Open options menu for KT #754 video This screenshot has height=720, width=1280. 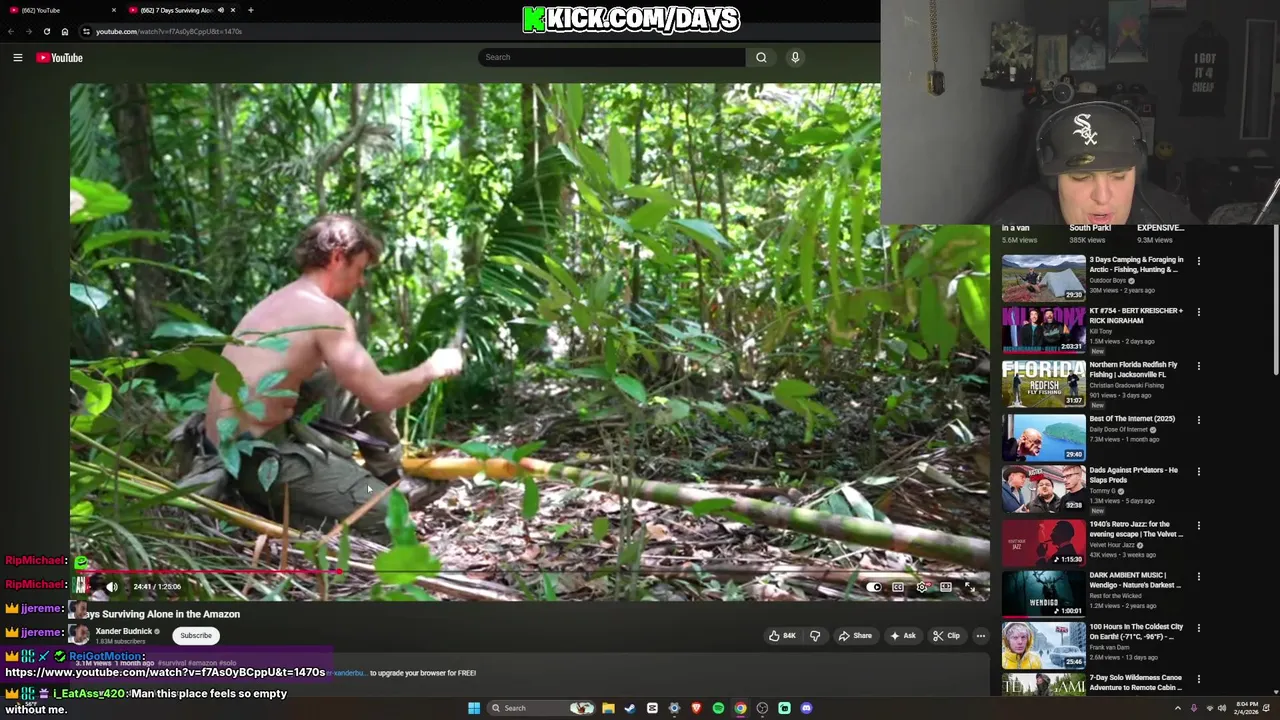[x=1198, y=312]
